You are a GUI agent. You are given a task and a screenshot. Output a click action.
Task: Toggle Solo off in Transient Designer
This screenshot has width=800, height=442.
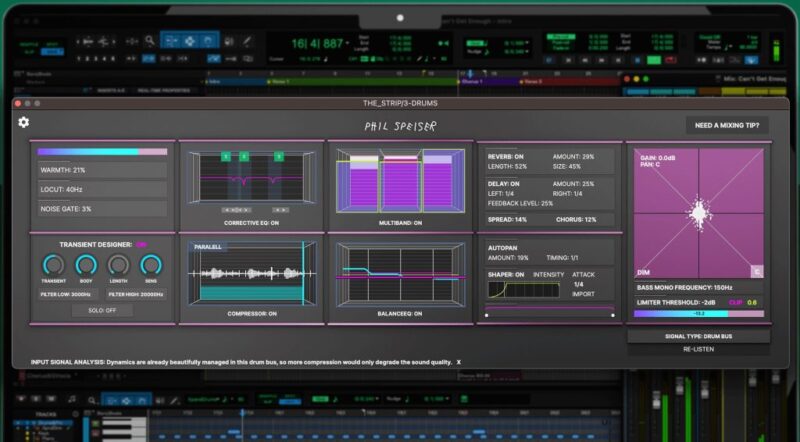(x=102, y=311)
